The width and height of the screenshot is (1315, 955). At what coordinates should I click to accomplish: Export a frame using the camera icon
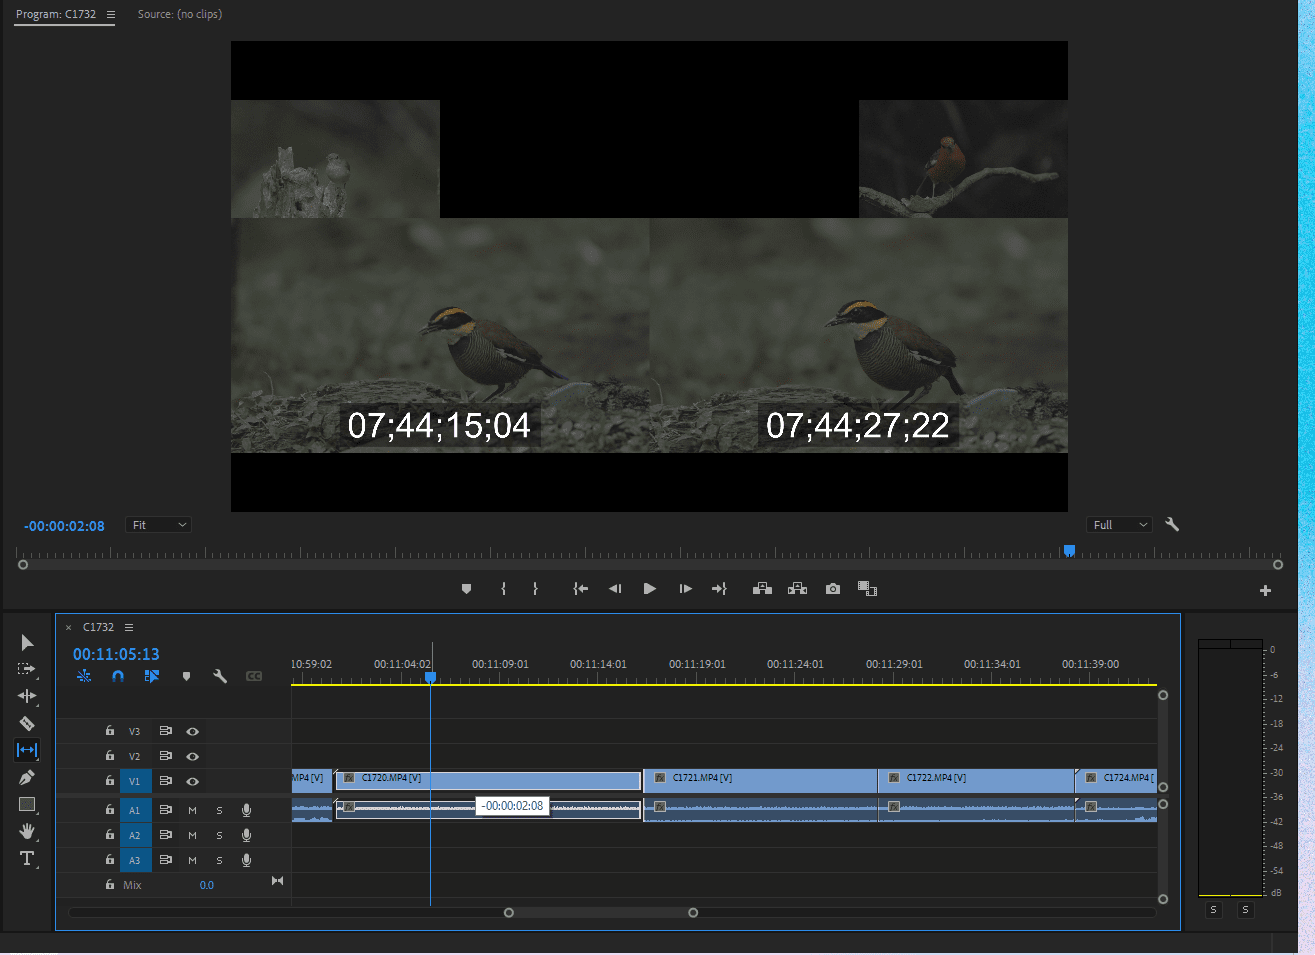(832, 589)
